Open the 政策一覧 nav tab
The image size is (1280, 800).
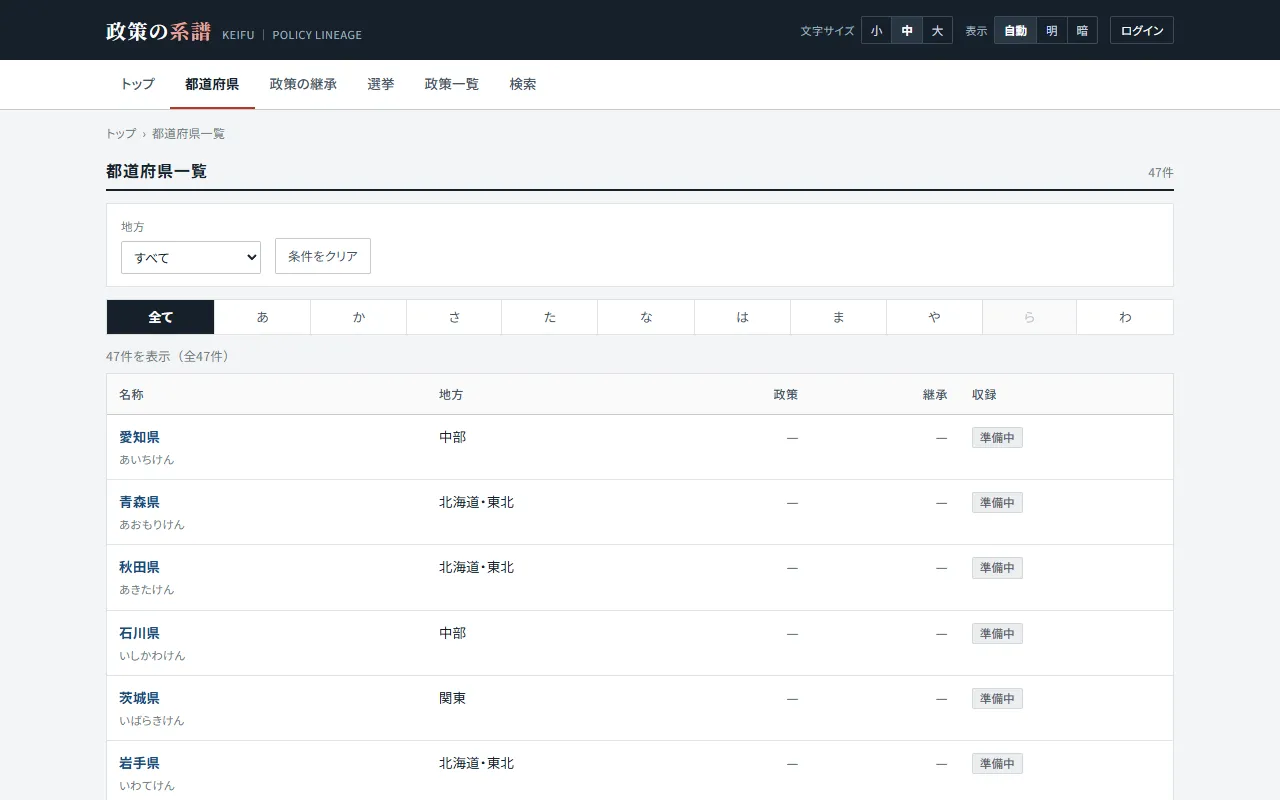[452, 84]
